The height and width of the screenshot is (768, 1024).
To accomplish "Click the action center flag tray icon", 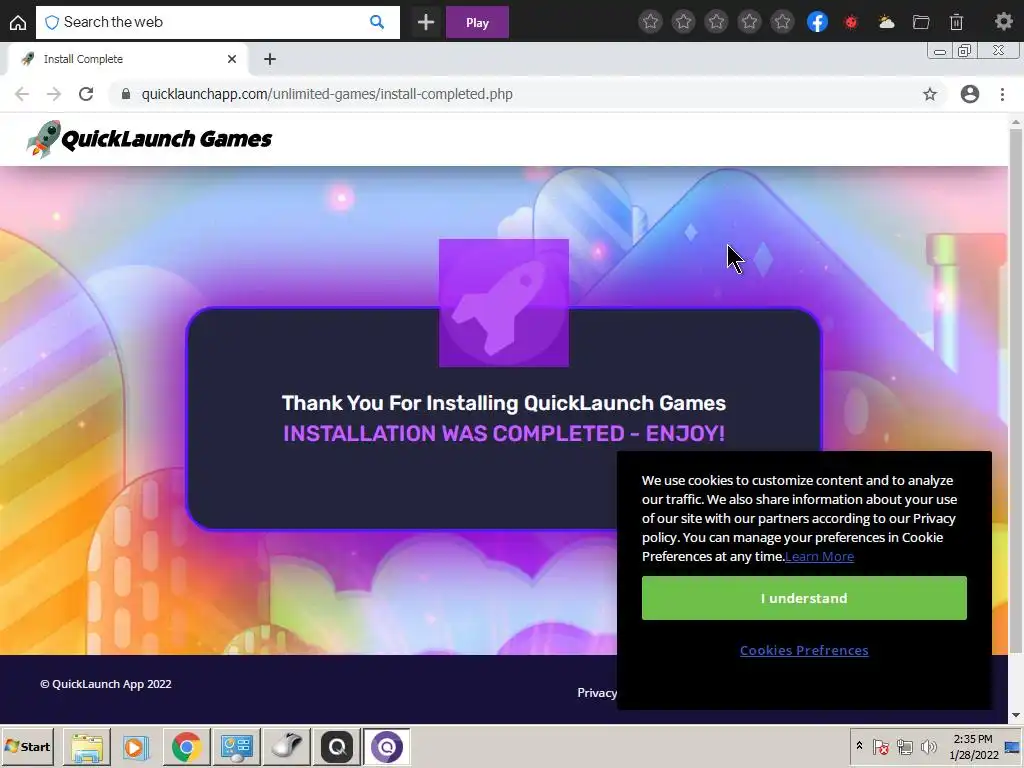I will (880, 746).
